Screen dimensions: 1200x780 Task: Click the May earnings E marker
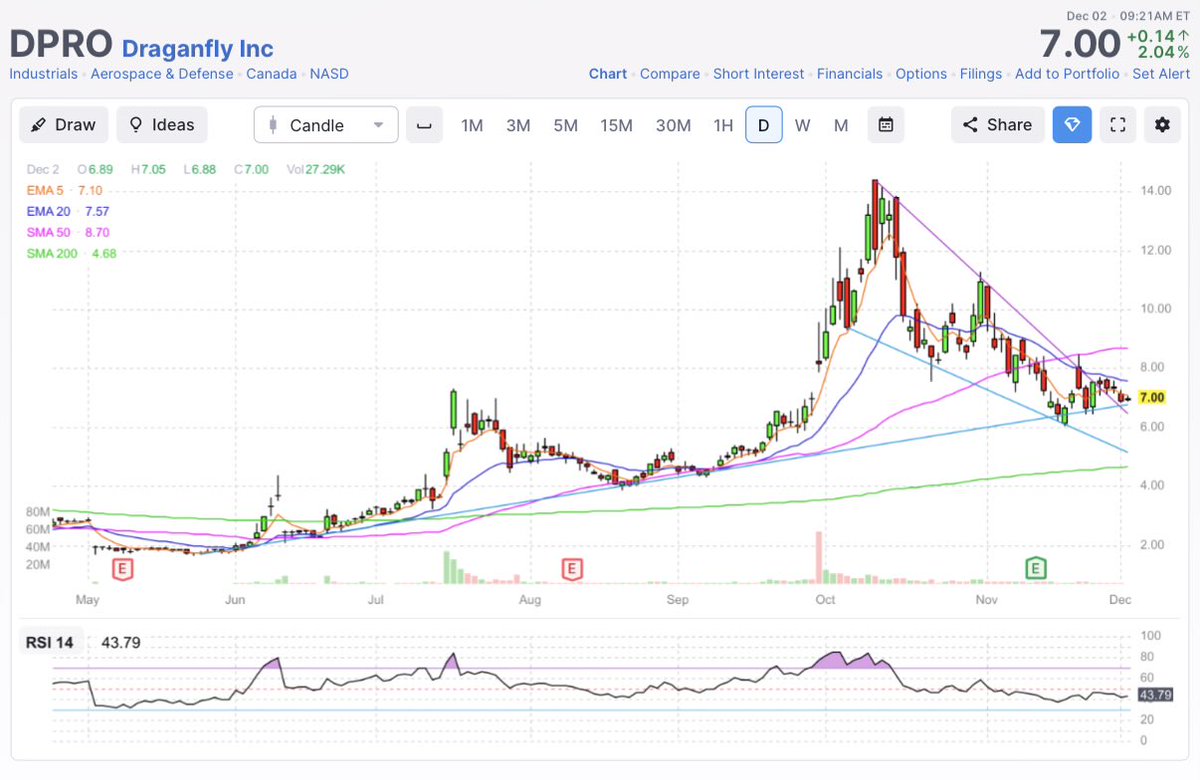click(x=122, y=569)
